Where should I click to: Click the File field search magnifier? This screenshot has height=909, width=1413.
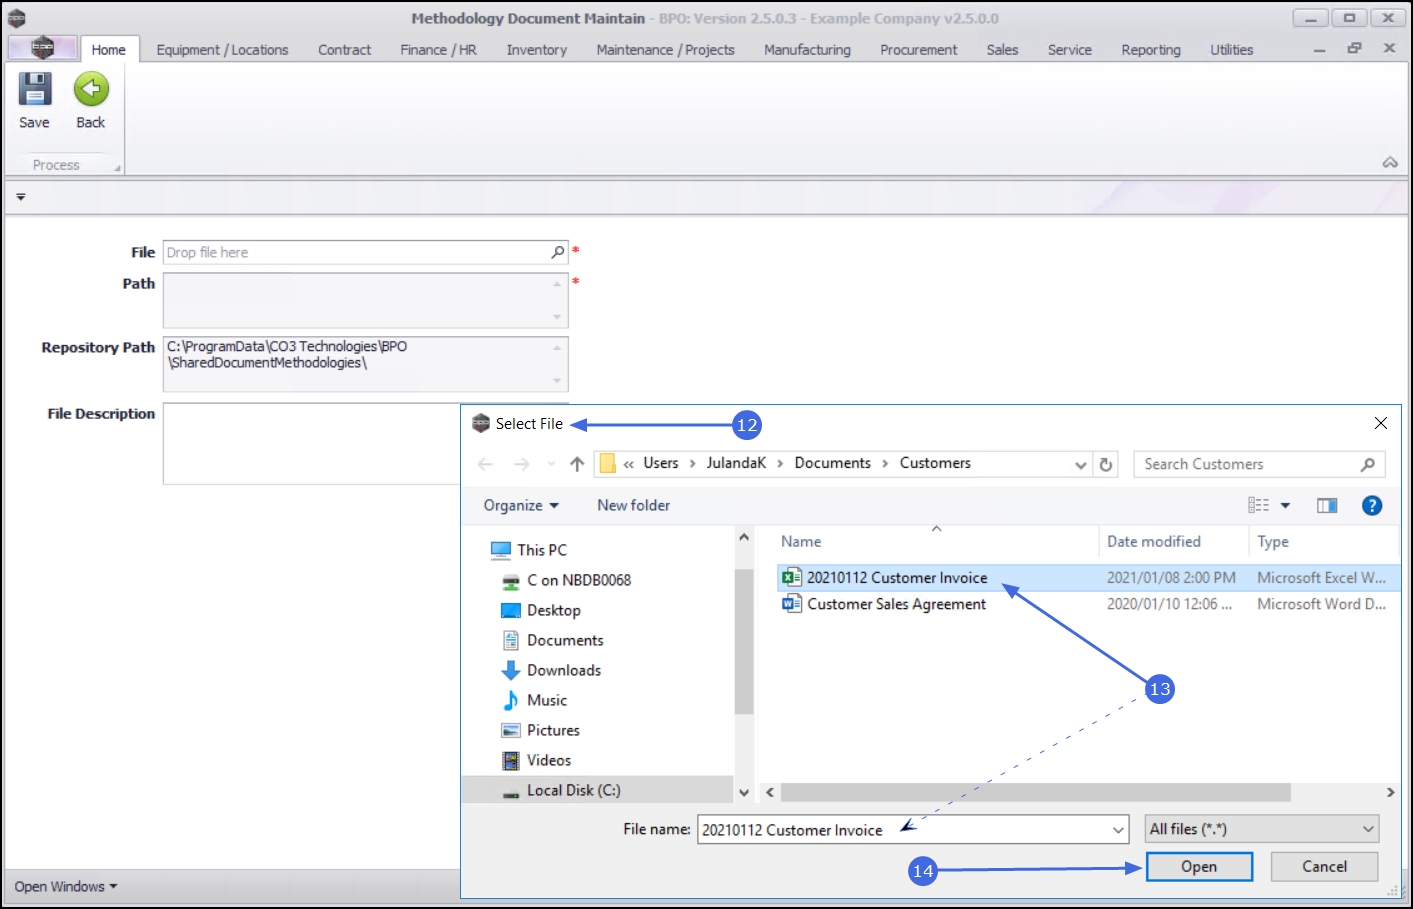[x=558, y=252]
